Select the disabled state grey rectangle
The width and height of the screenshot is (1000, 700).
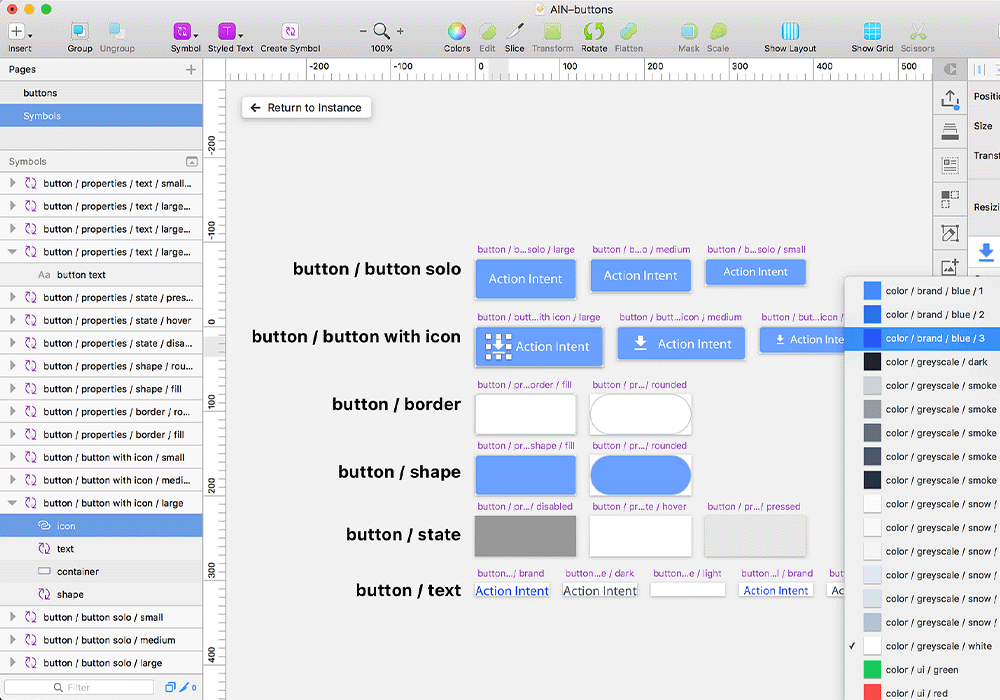(526, 536)
